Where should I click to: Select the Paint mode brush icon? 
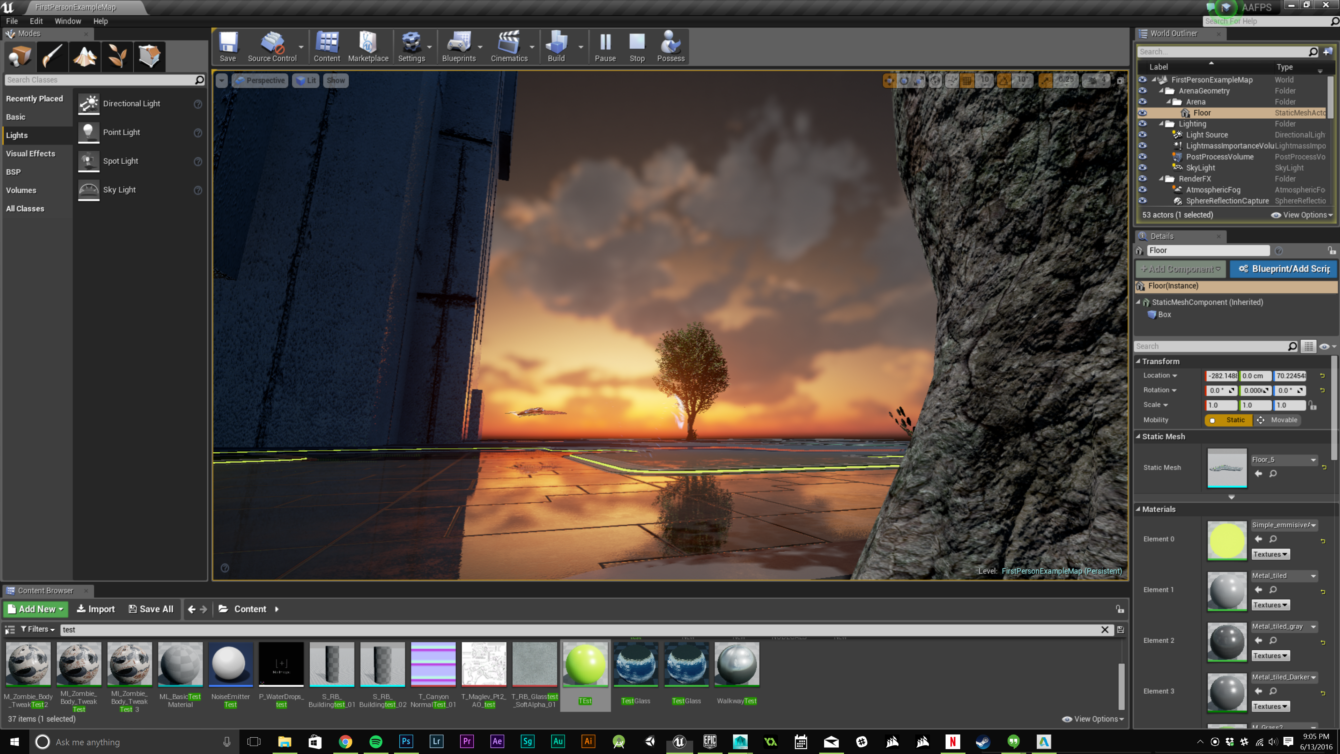52,56
